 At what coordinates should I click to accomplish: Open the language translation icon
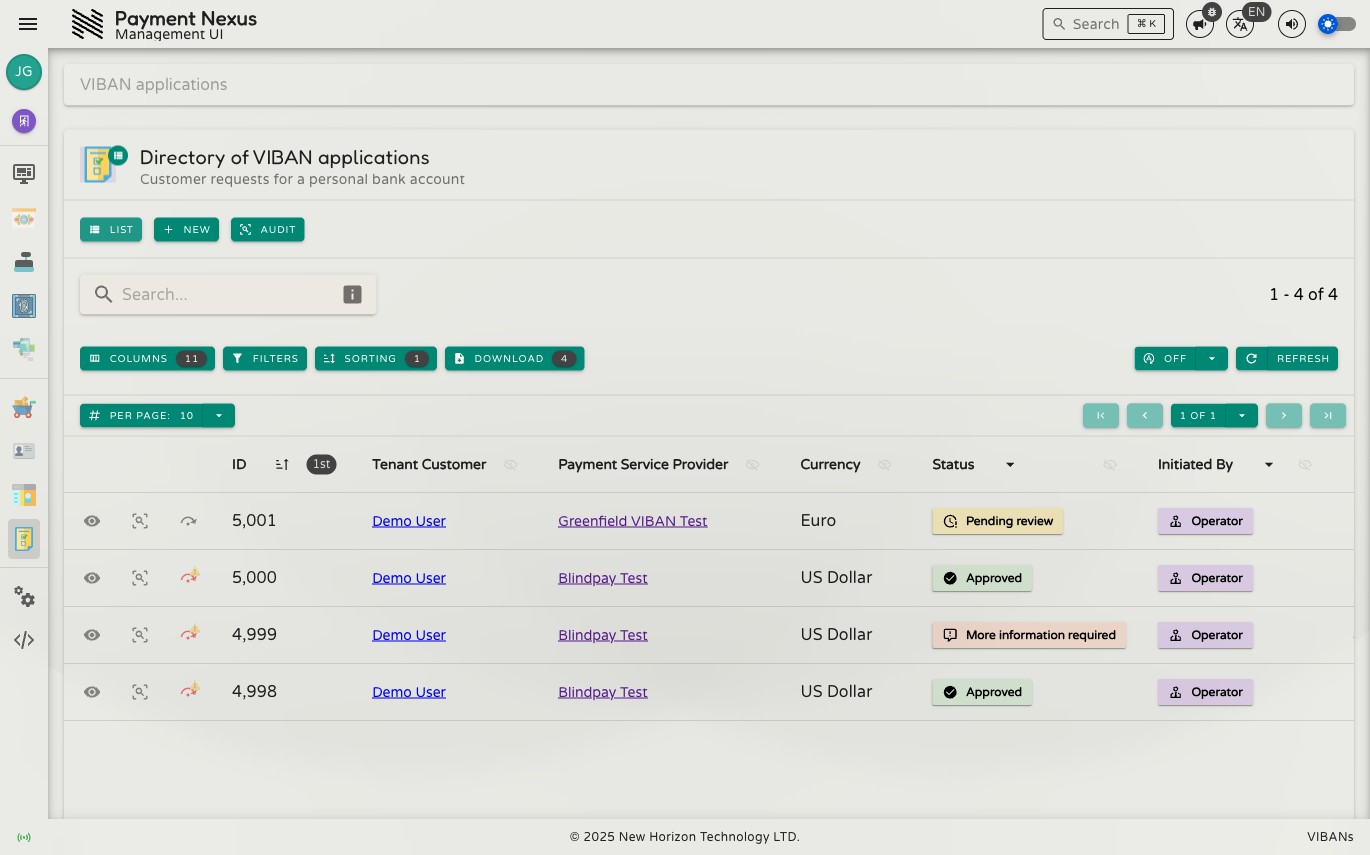coord(1240,24)
